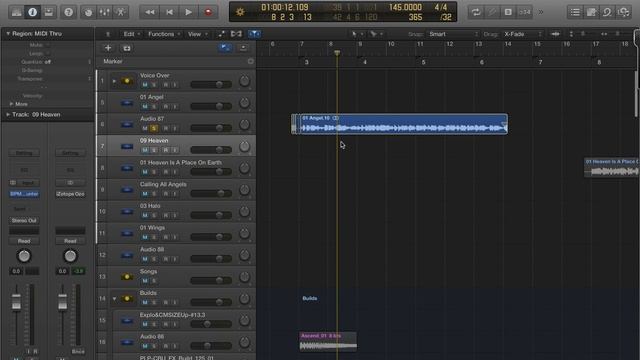
Task: Click the Stereo Out output button
Action: coord(24,221)
